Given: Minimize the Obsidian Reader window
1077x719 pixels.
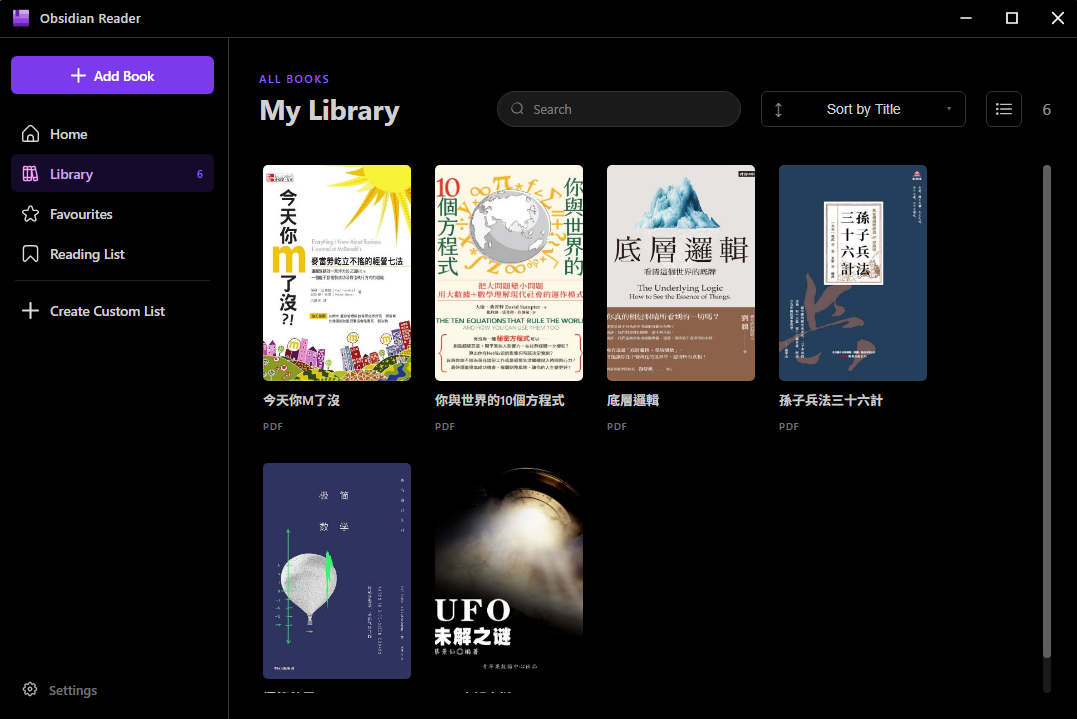Looking at the screenshot, I should (x=966, y=18).
